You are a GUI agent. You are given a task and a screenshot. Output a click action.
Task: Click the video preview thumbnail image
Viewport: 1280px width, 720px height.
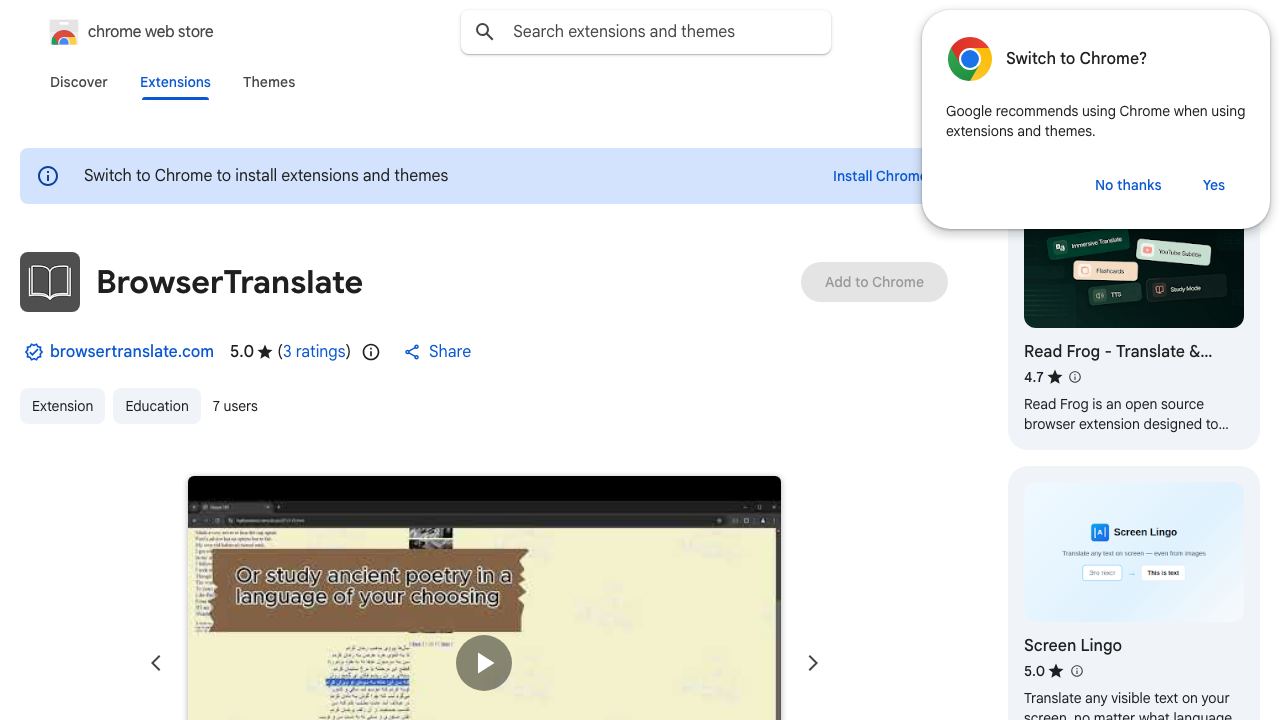[484, 598]
